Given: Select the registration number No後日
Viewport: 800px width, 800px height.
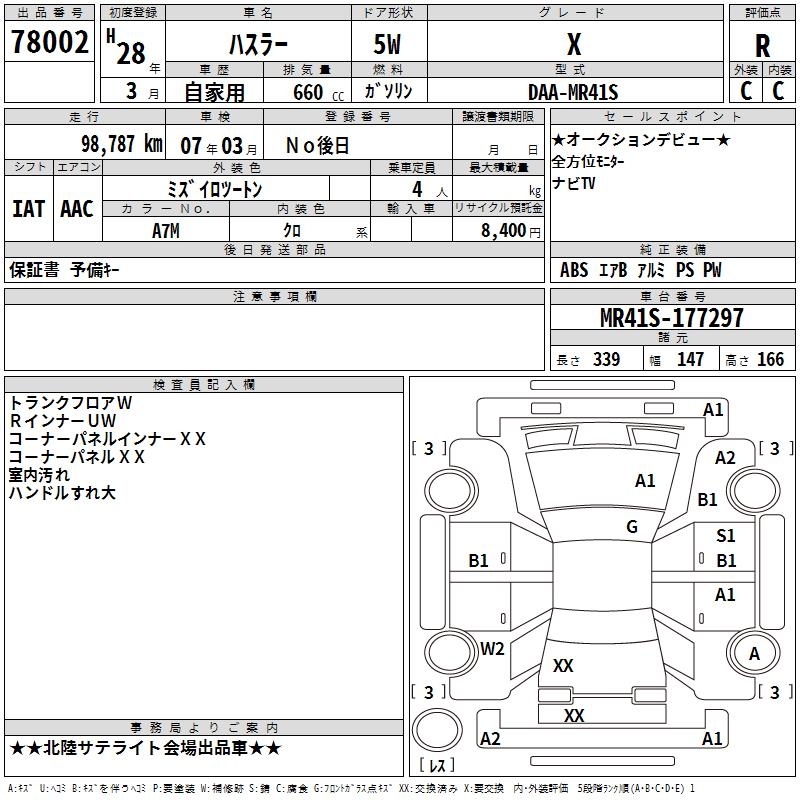Looking at the screenshot, I should pyautogui.click(x=317, y=146).
